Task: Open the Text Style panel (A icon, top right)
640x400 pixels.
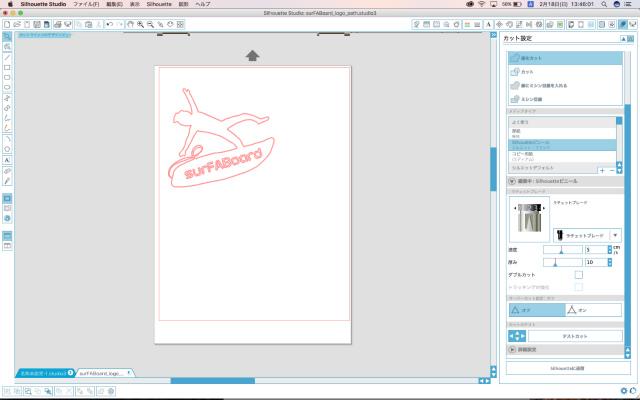Action: (x=488, y=24)
